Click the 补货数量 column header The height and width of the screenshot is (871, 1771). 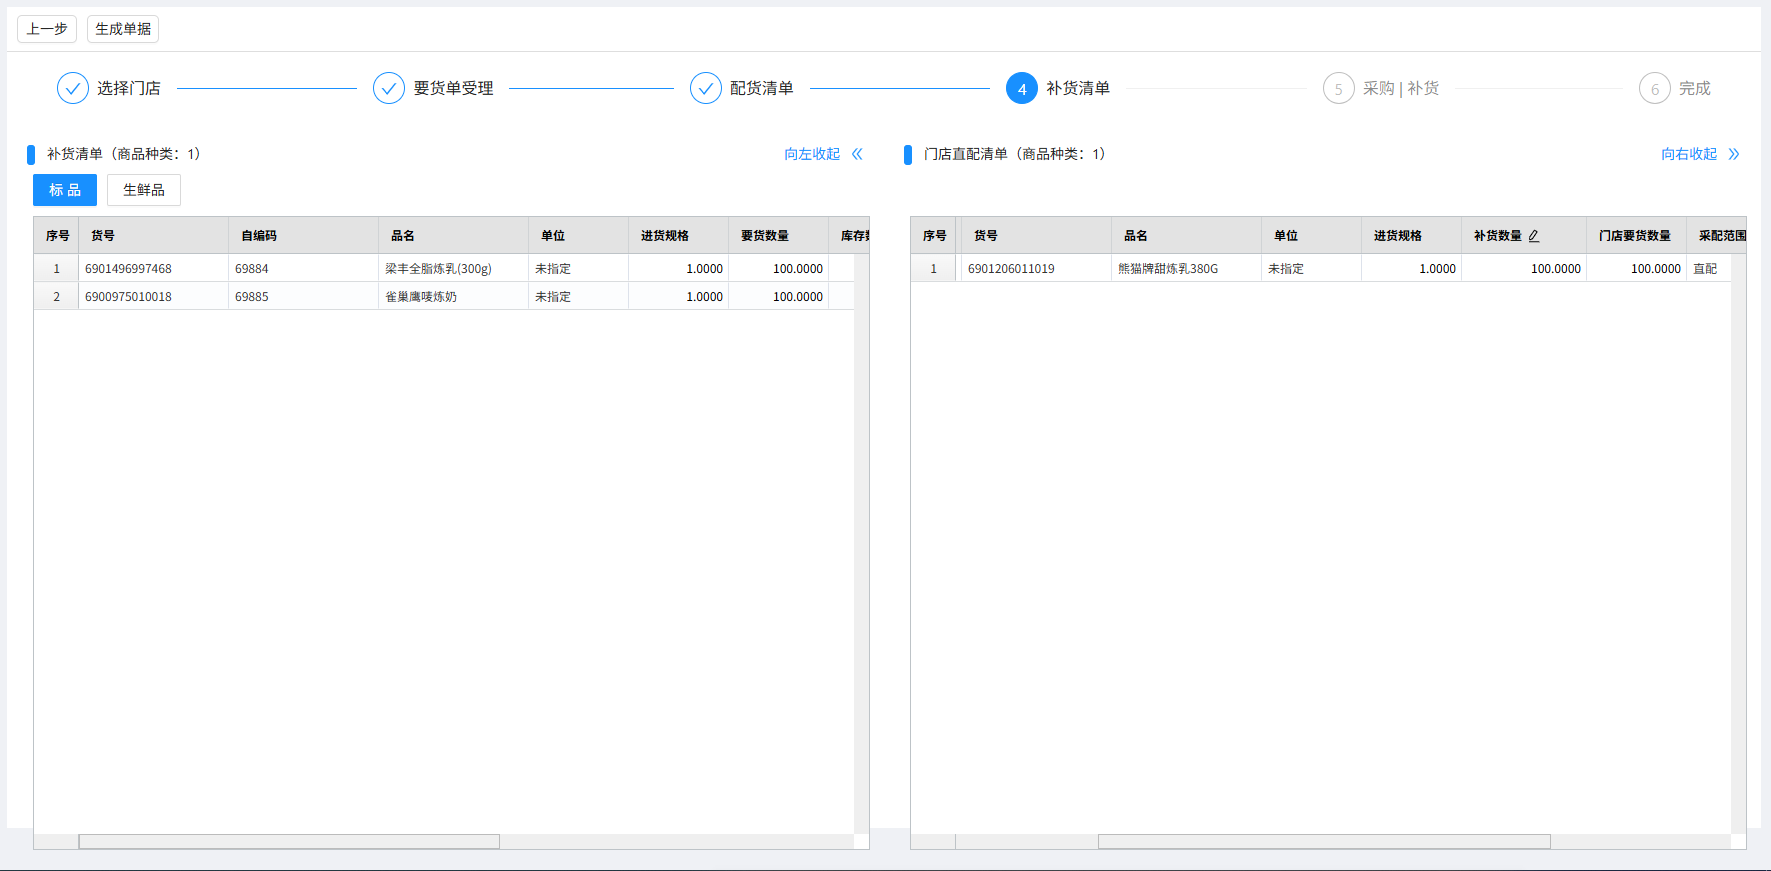1524,236
